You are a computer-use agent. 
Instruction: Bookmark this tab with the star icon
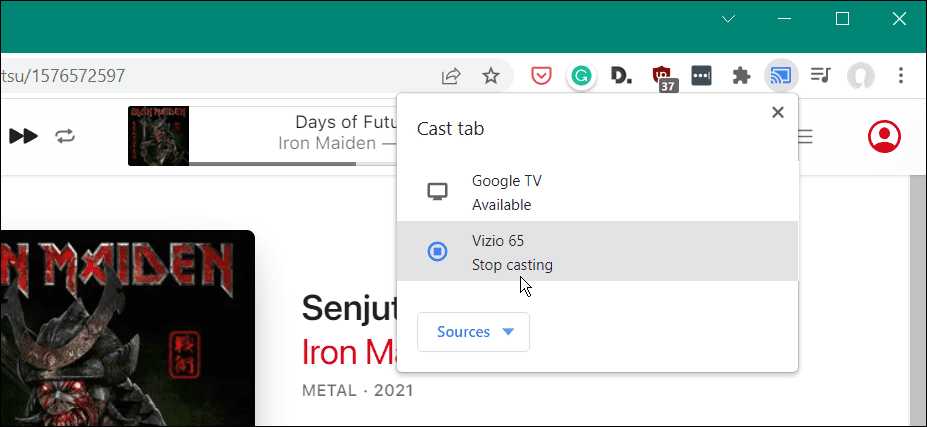click(x=491, y=76)
